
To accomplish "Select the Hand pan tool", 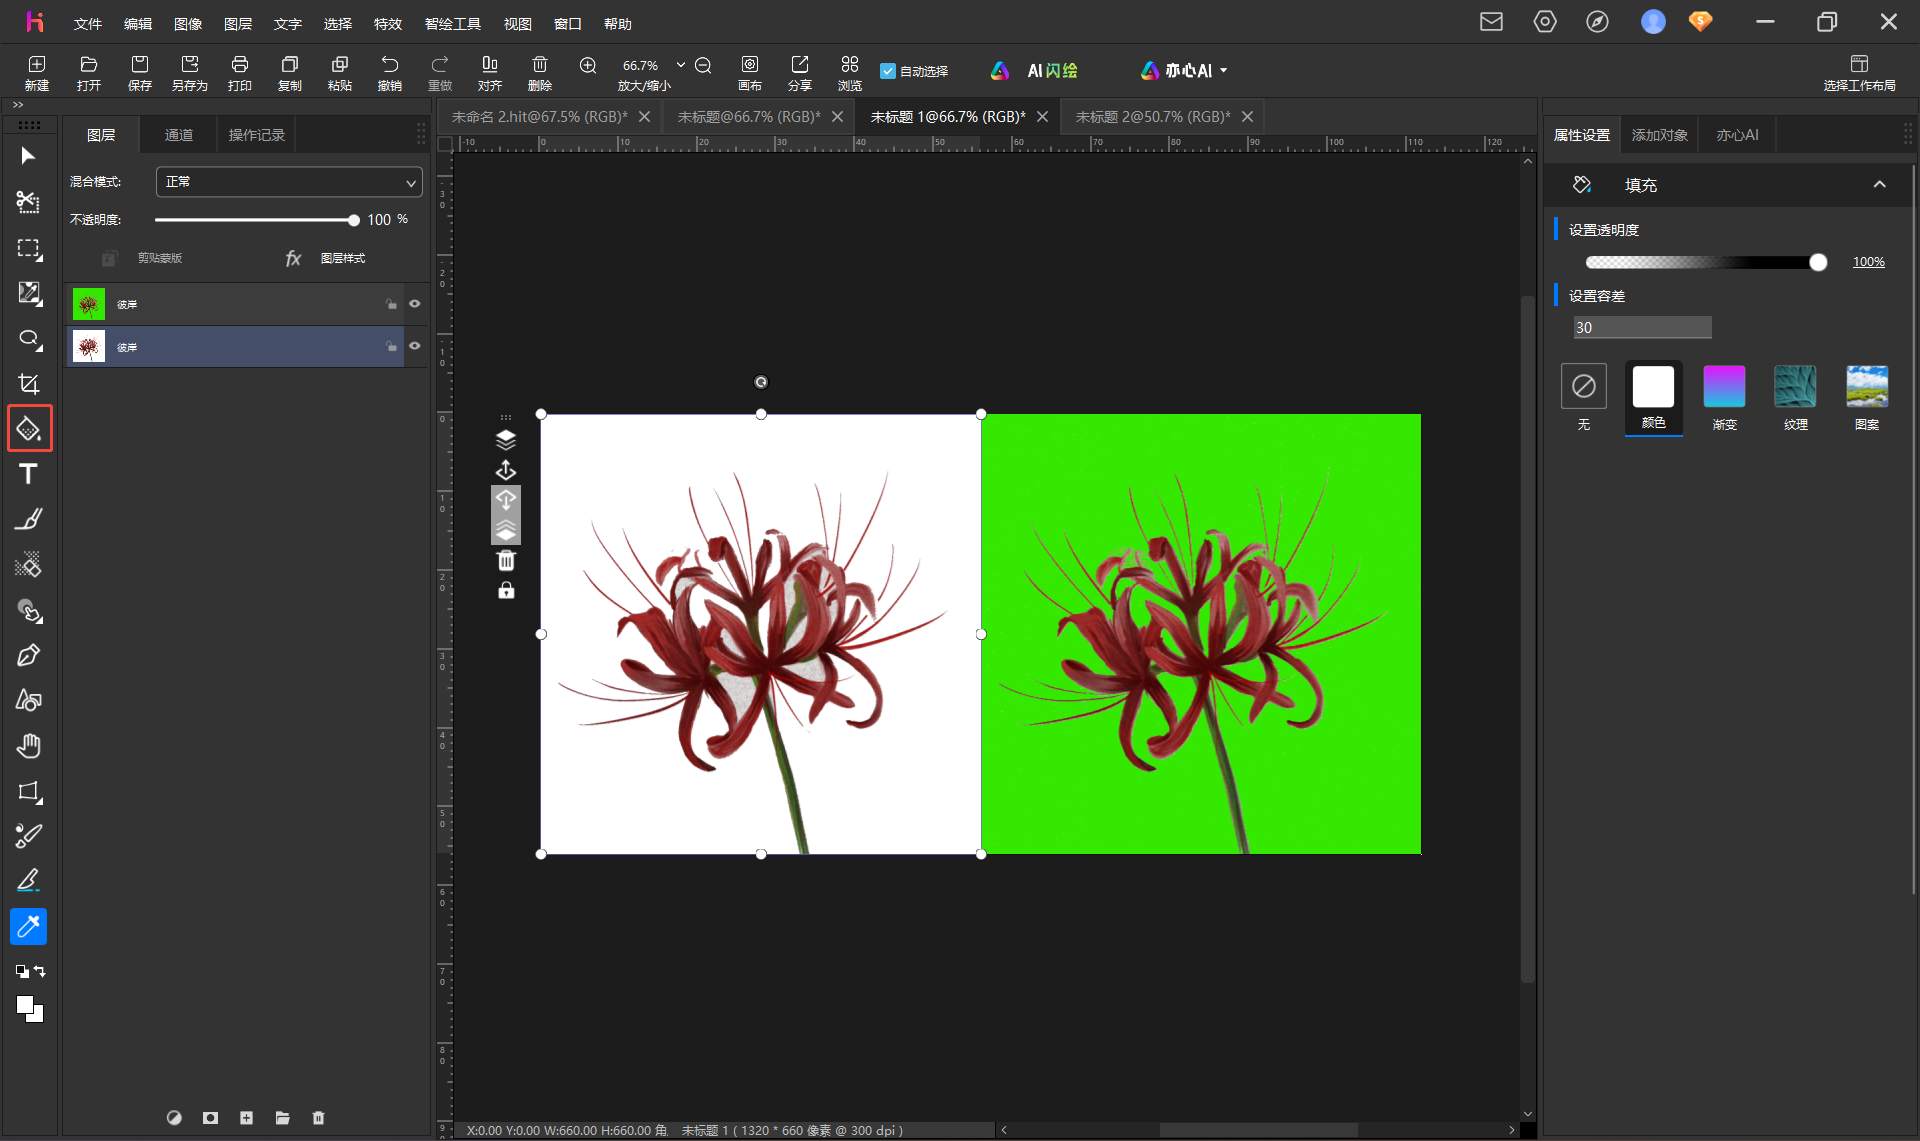I will [x=28, y=746].
